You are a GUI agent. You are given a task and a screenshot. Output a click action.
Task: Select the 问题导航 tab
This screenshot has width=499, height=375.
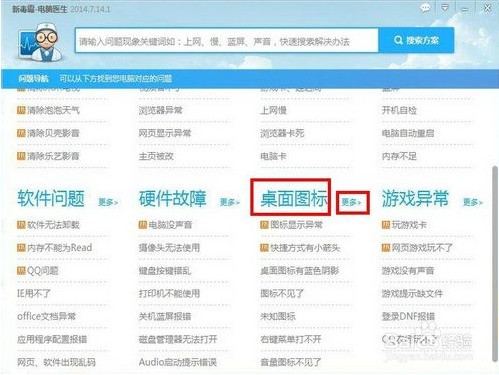point(33,79)
